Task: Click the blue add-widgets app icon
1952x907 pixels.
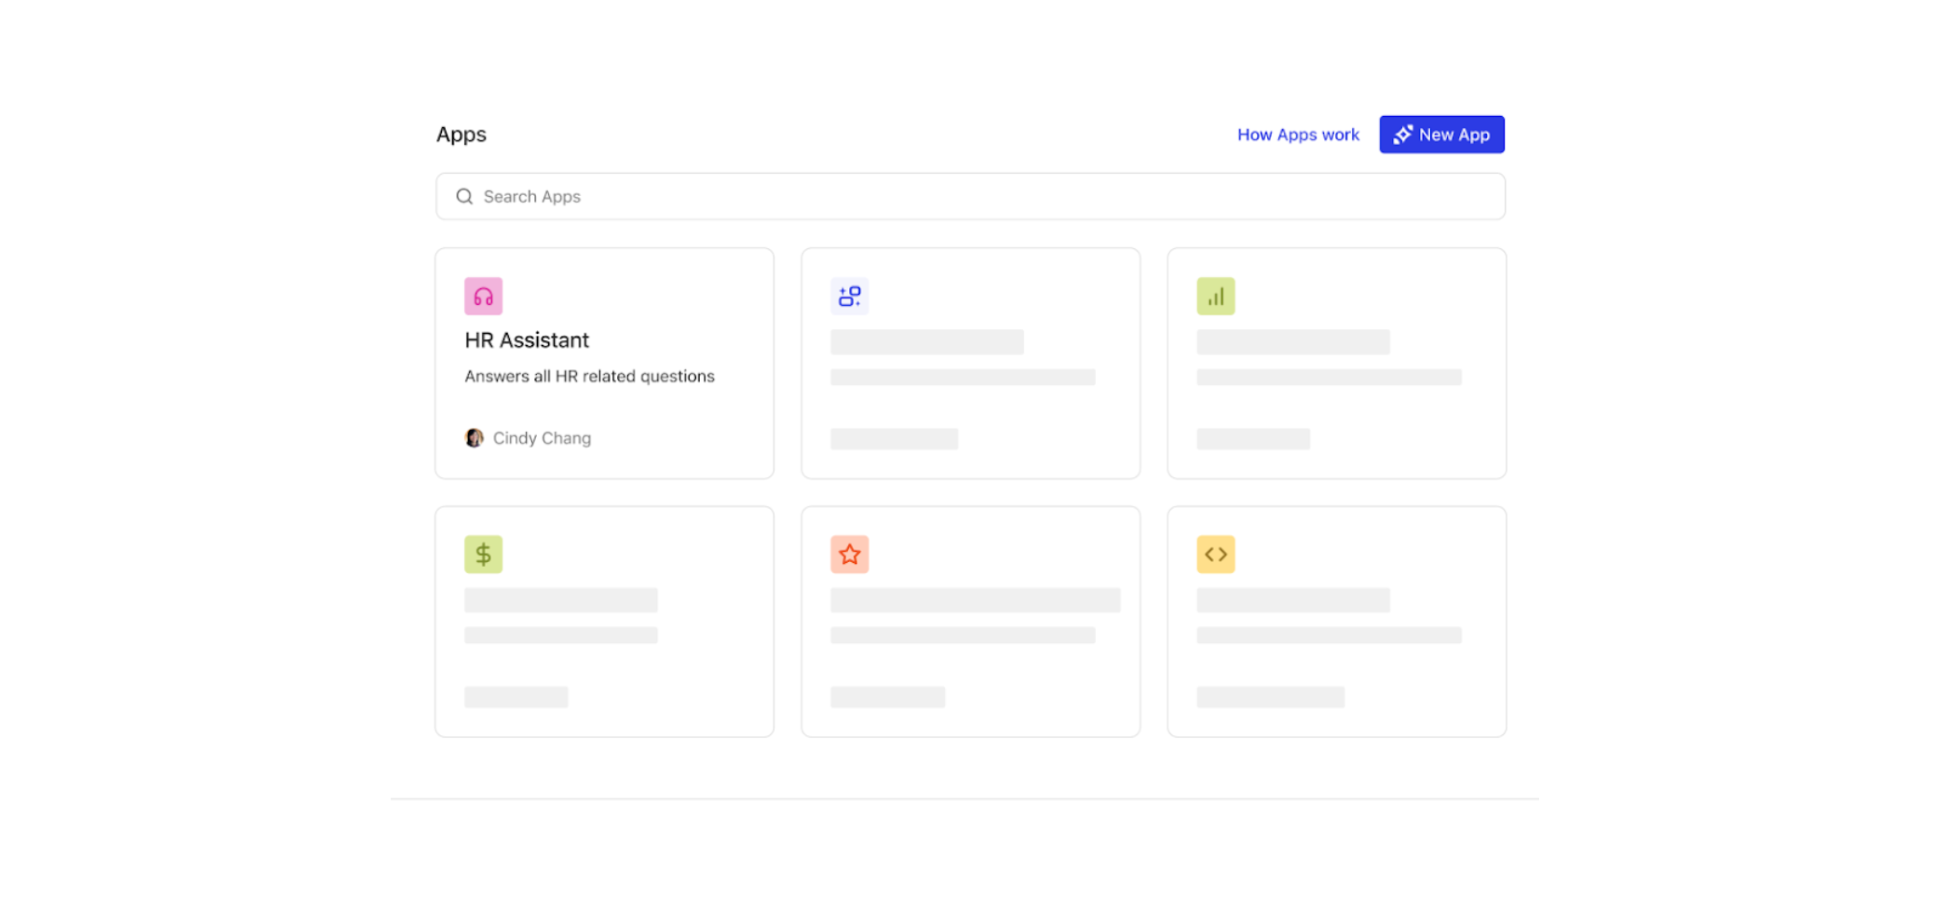Action: [849, 296]
